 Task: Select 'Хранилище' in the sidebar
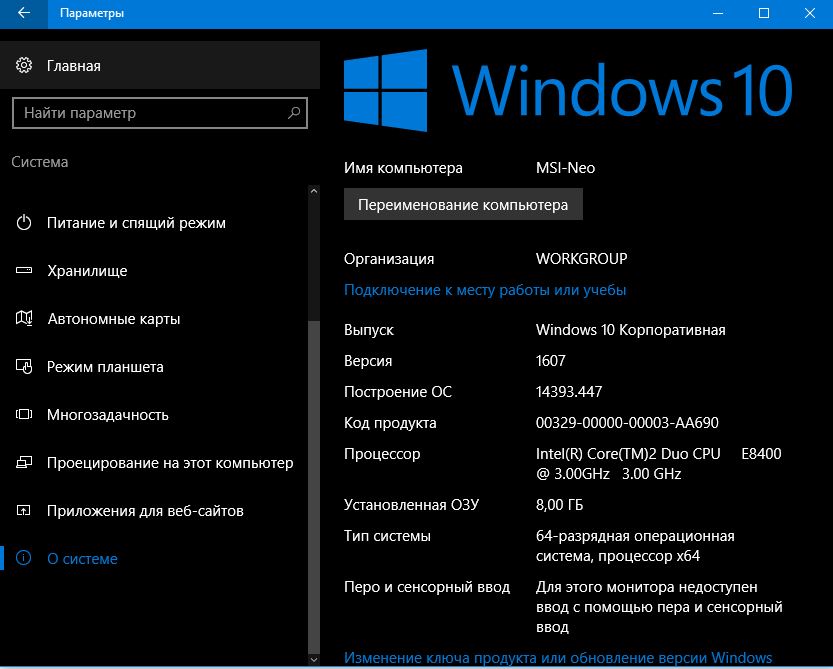pyautogui.click(x=87, y=271)
